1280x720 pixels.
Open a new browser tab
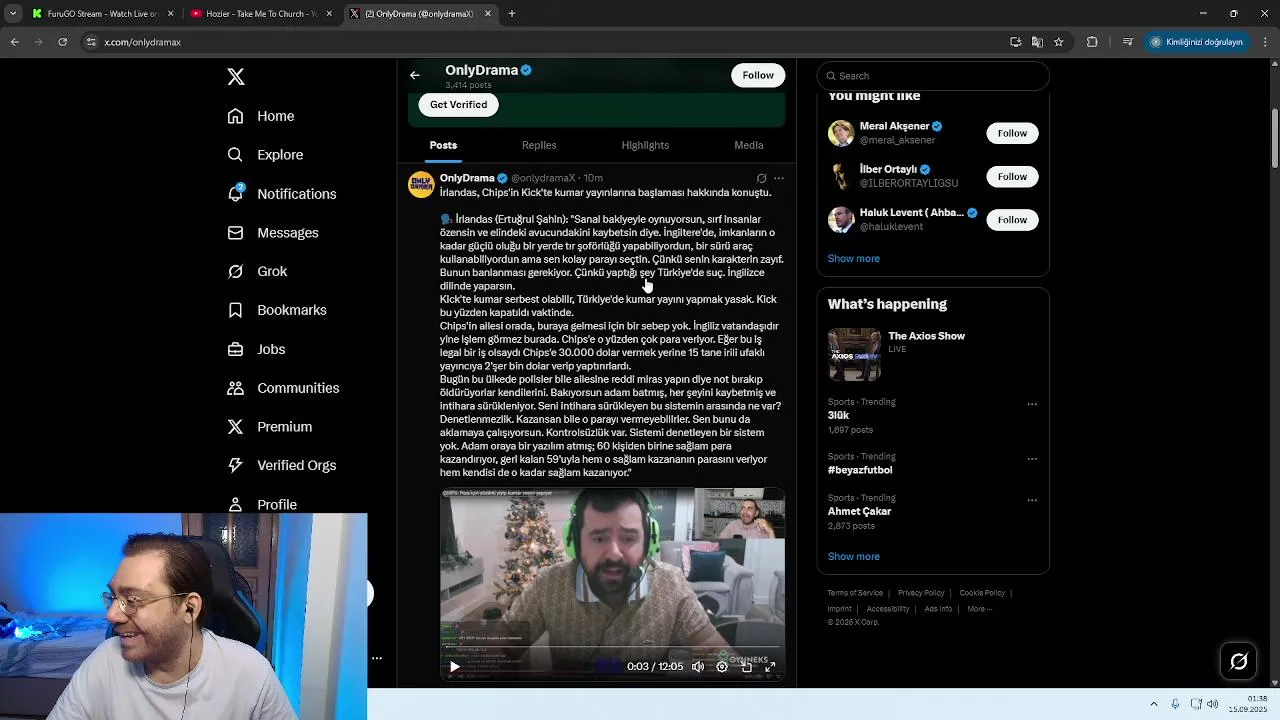click(x=512, y=14)
